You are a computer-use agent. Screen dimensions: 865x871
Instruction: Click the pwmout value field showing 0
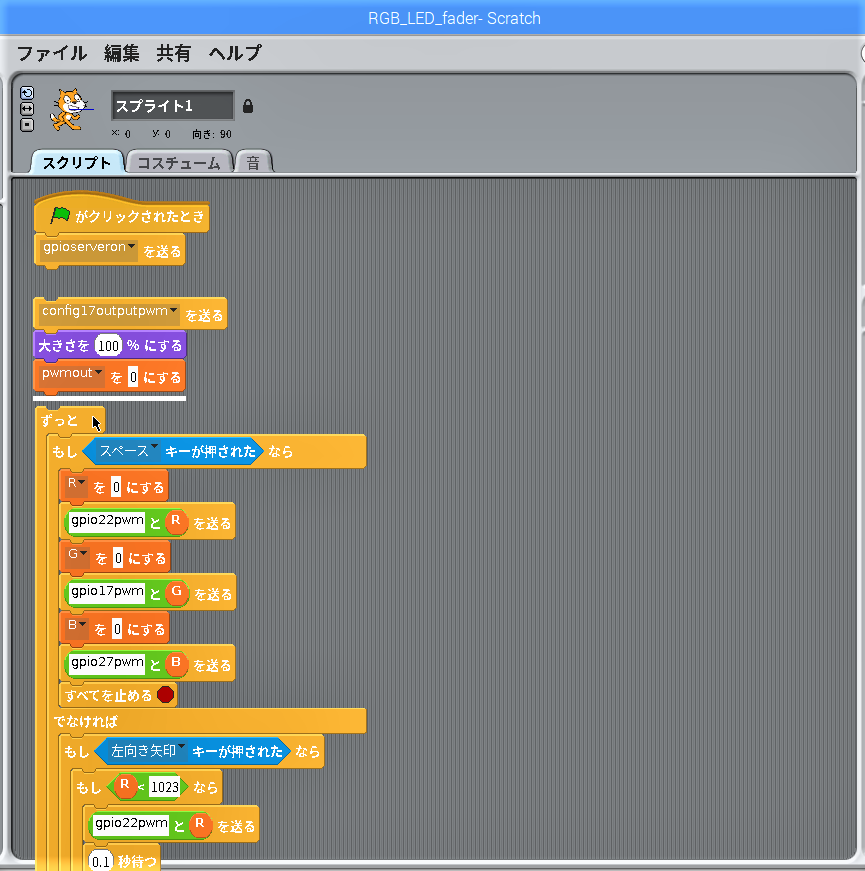click(x=133, y=377)
